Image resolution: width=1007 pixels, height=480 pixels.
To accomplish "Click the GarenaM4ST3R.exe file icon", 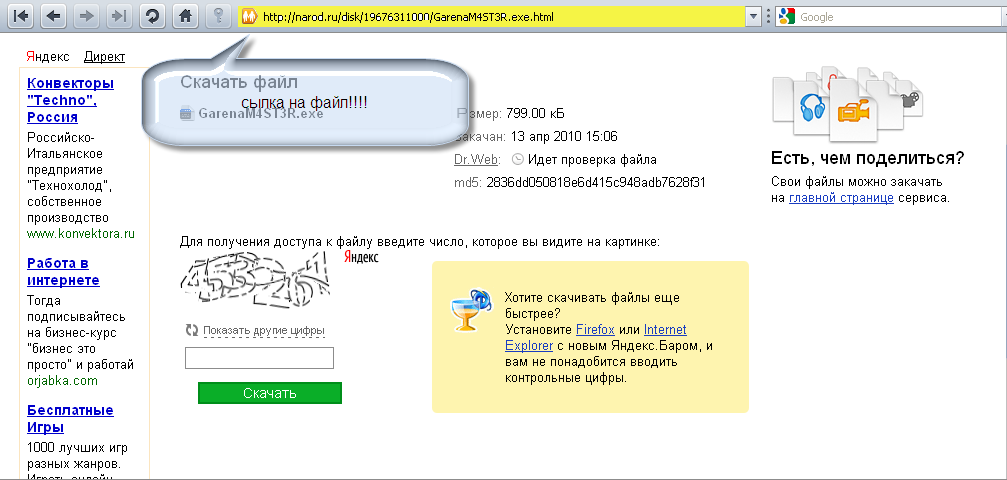I will pos(187,114).
